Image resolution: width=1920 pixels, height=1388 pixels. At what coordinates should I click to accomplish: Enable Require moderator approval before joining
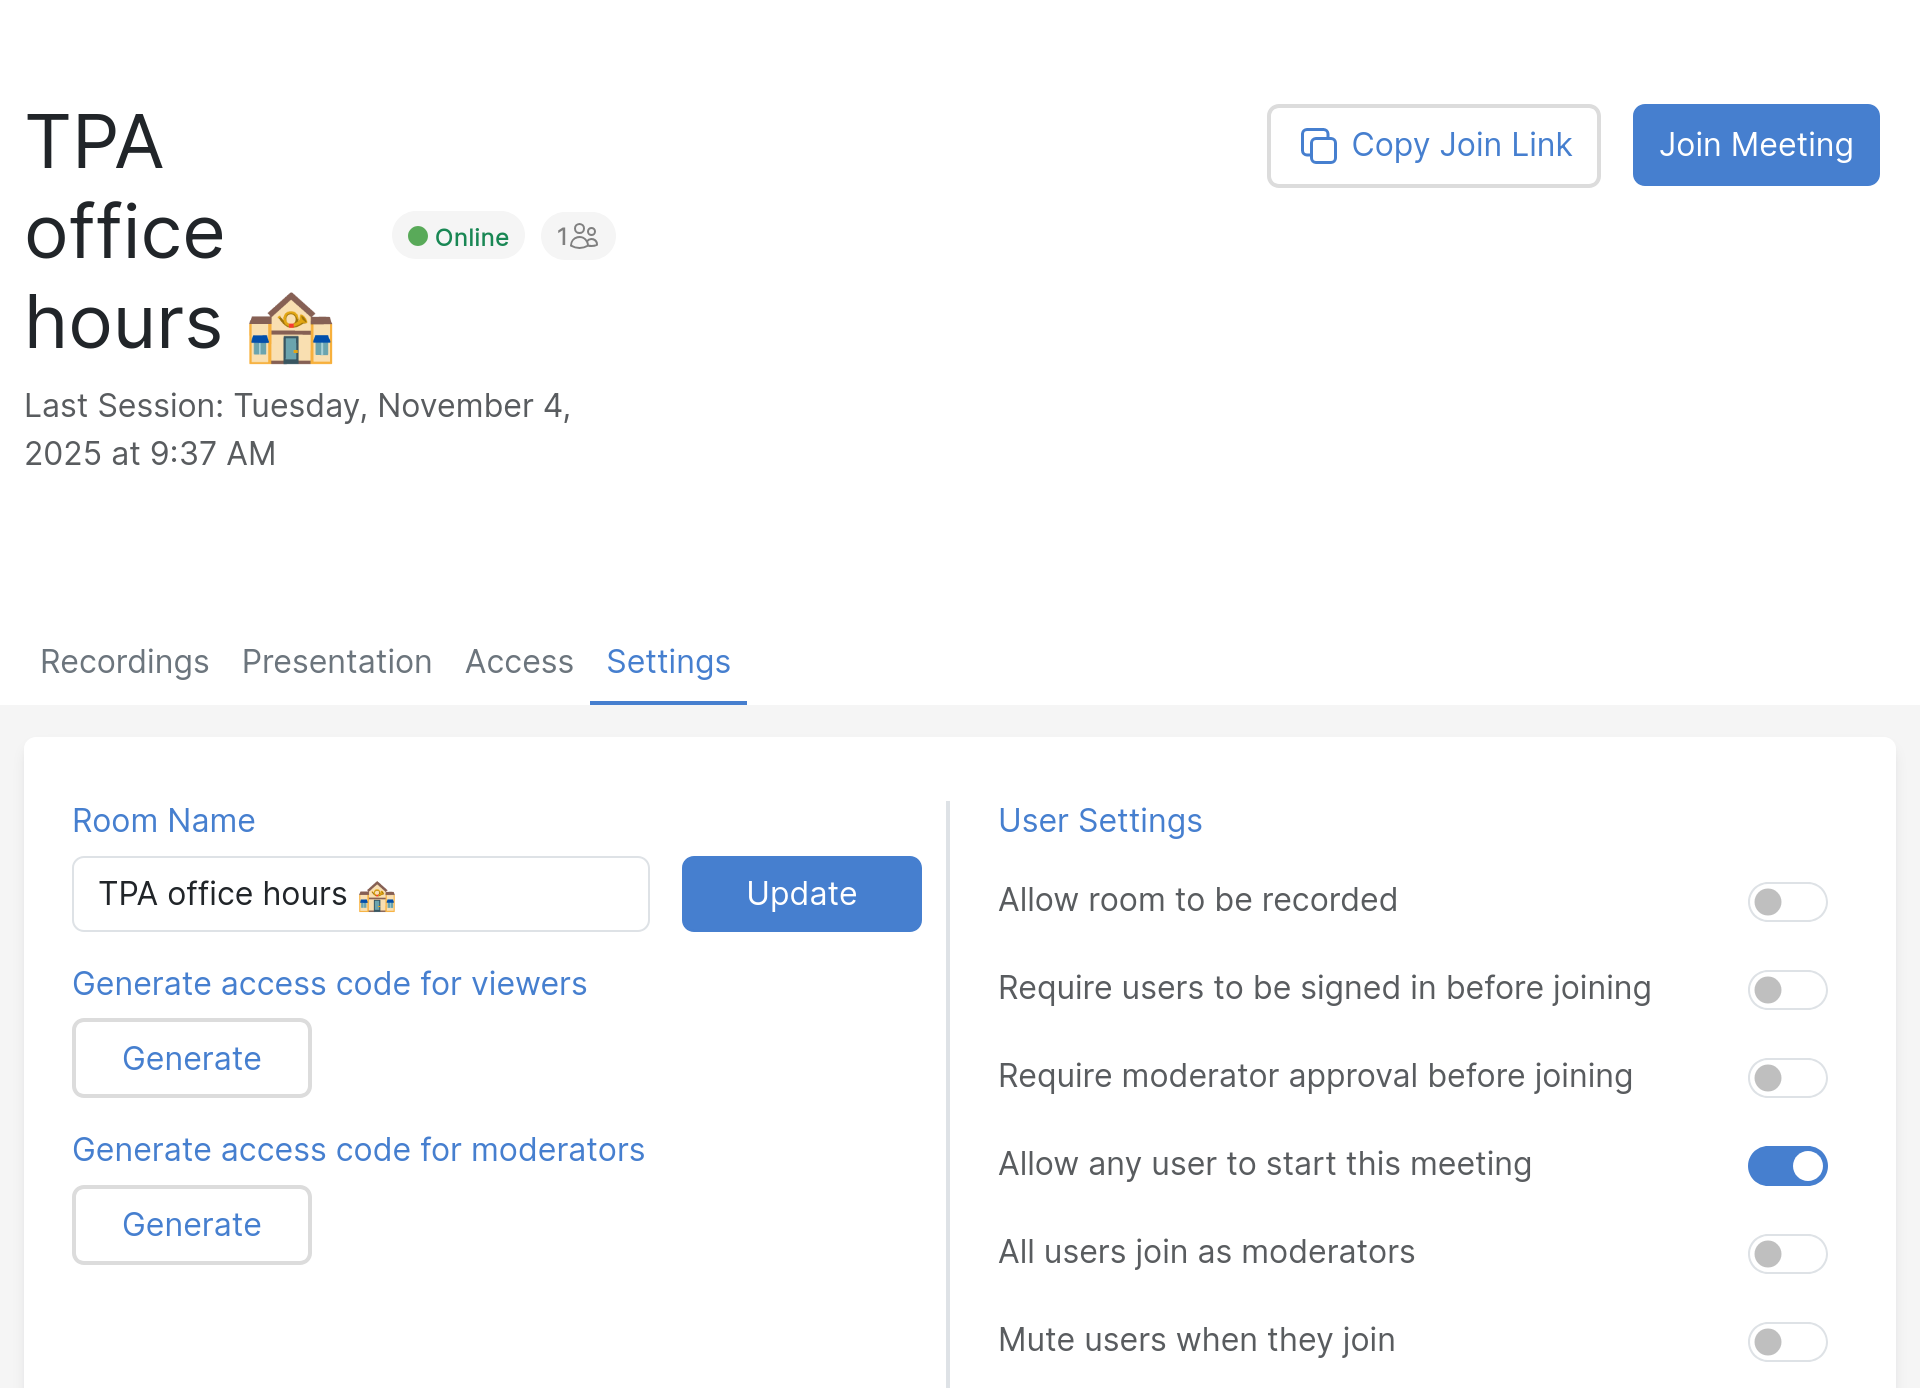click(x=1787, y=1078)
